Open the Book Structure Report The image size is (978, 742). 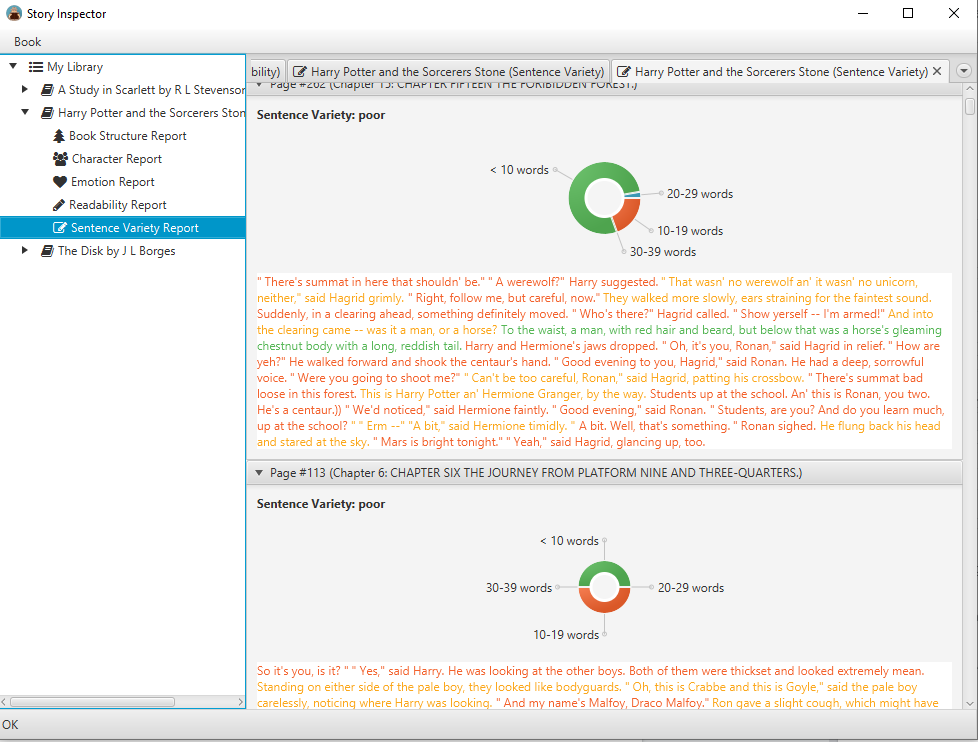point(128,136)
